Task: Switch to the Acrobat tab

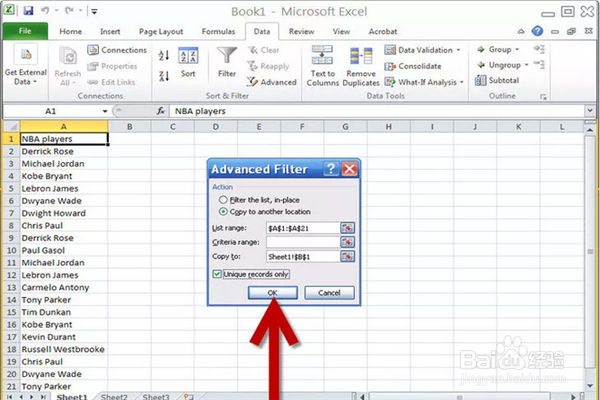Action: [383, 31]
